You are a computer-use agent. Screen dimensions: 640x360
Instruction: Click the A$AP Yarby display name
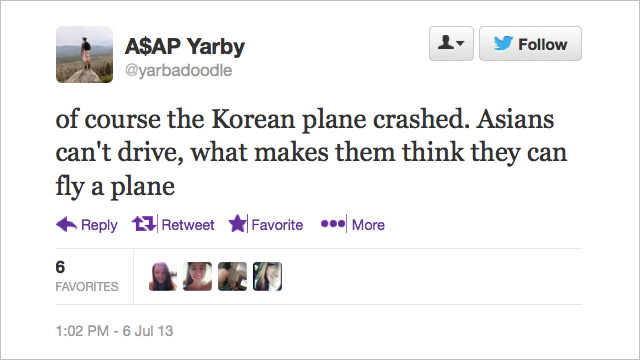point(185,46)
